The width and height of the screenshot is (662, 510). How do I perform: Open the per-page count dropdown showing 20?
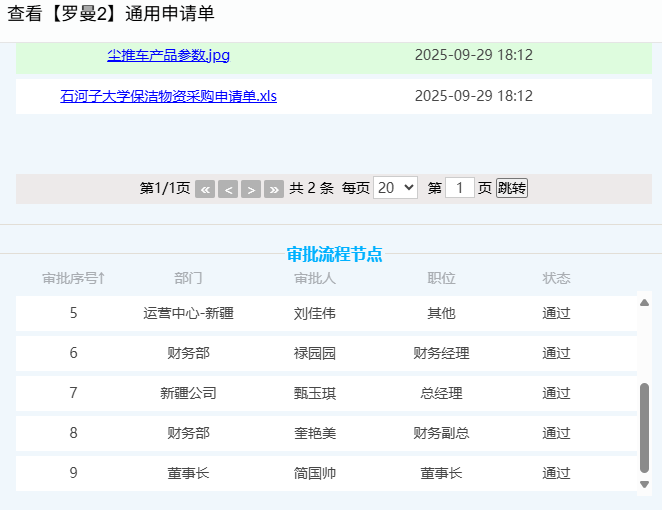[x=395, y=188]
